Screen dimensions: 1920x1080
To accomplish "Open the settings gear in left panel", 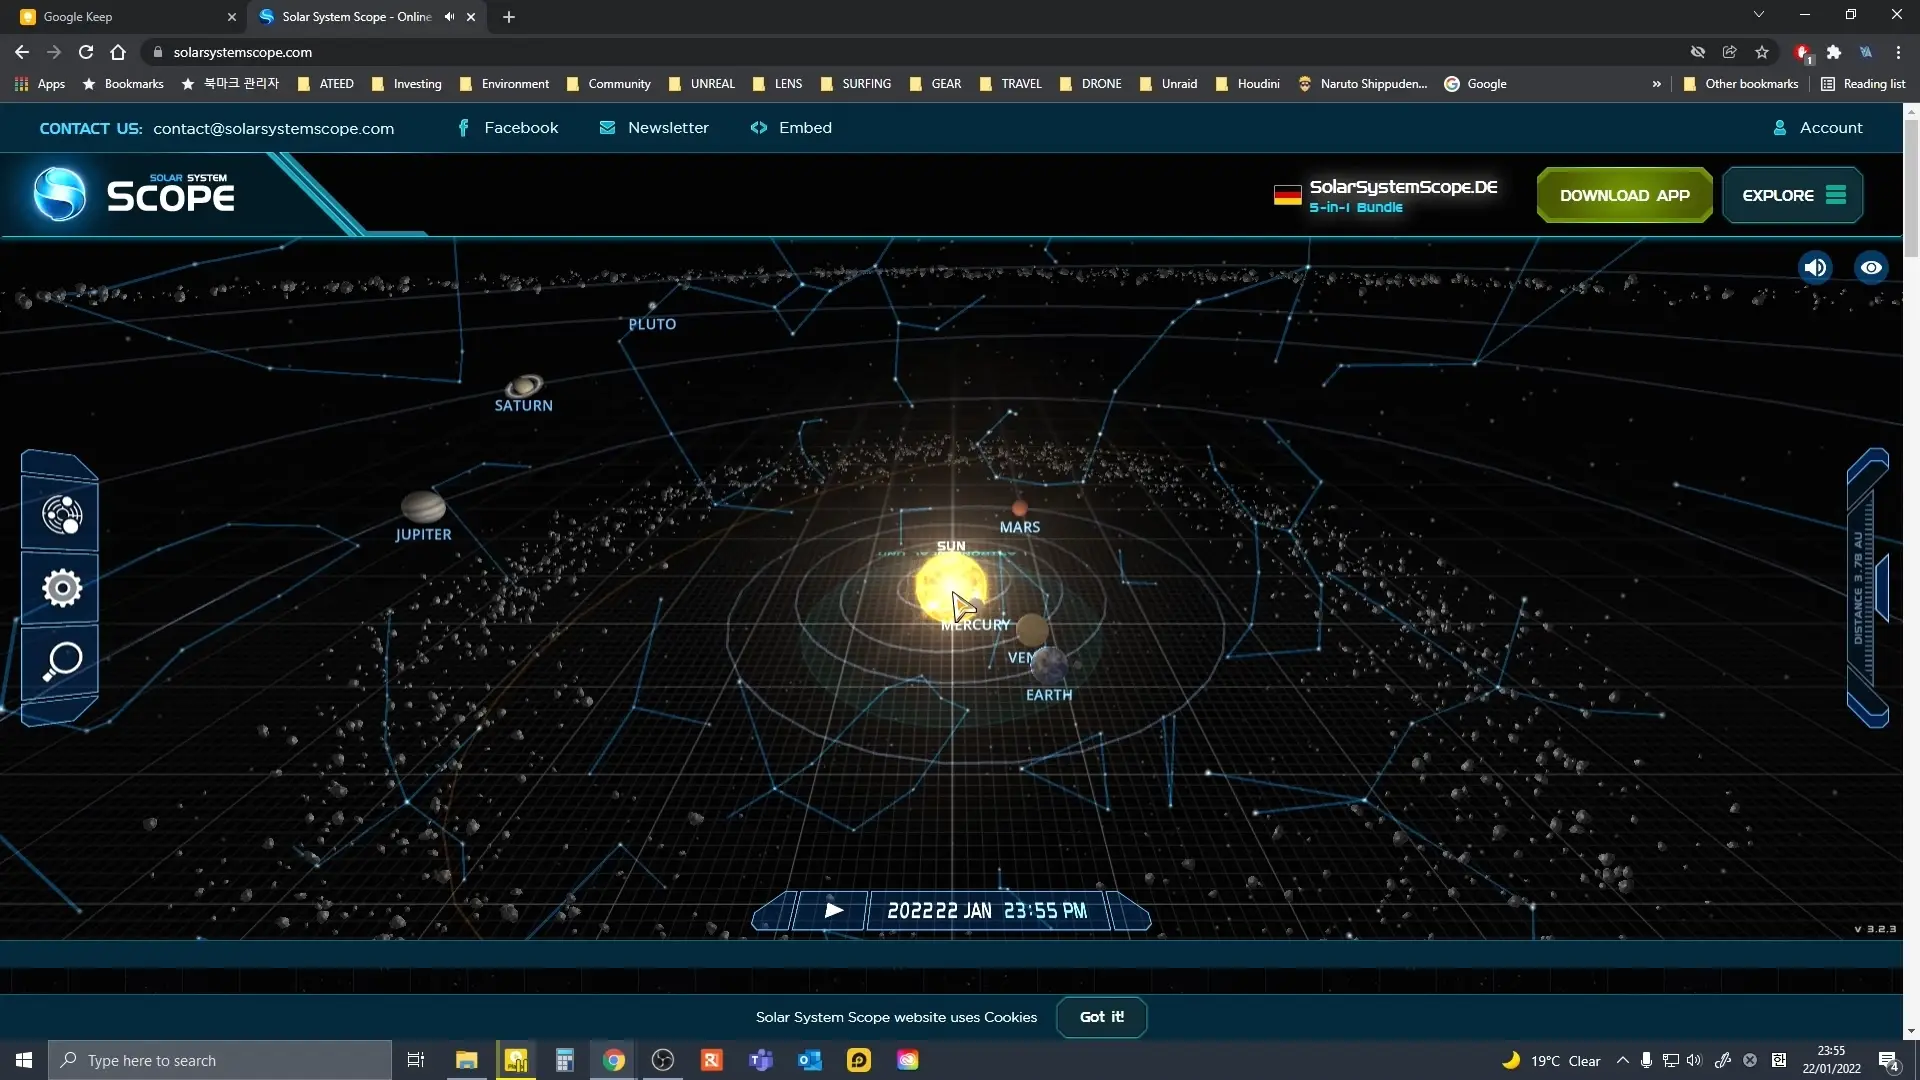I will 61,588.
